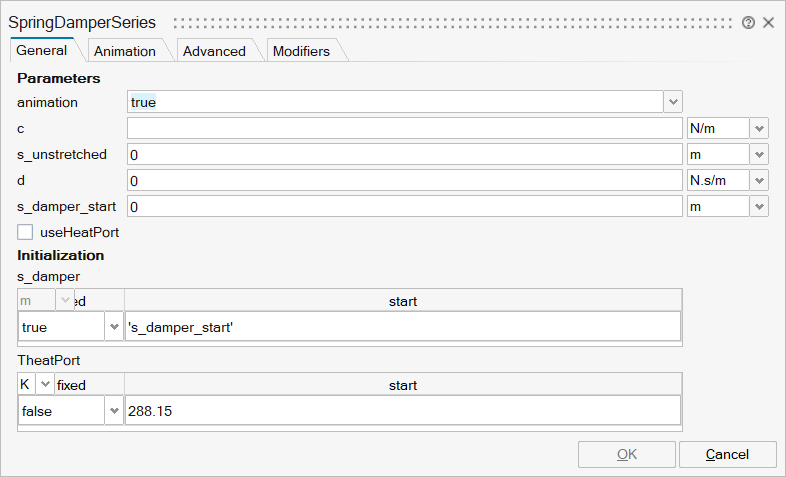Click the help question mark icon
This screenshot has width=786, height=477.
click(748, 22)
